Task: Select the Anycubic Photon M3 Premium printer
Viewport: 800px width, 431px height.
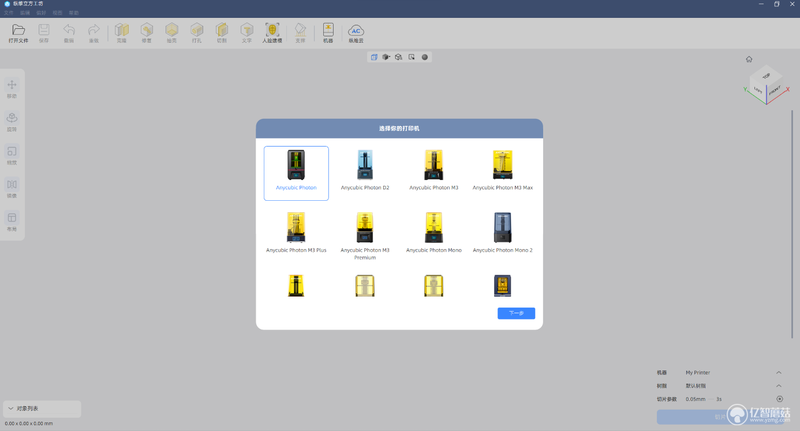Action: (365, 236)
